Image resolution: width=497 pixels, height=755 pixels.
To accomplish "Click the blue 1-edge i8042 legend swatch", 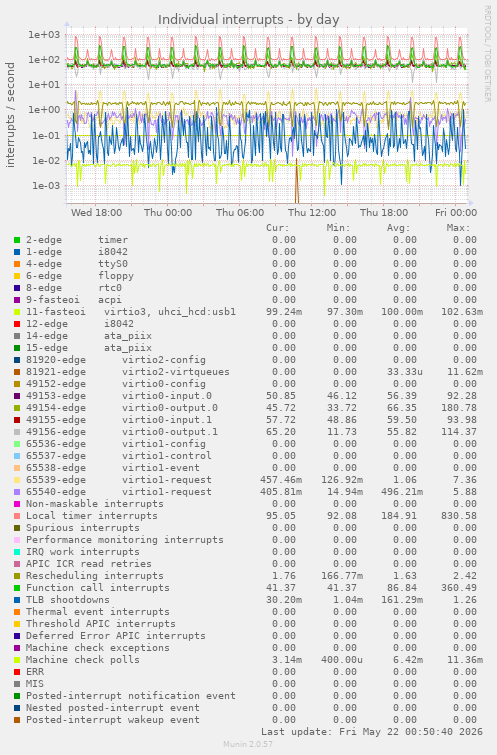I will coord(17,252).
